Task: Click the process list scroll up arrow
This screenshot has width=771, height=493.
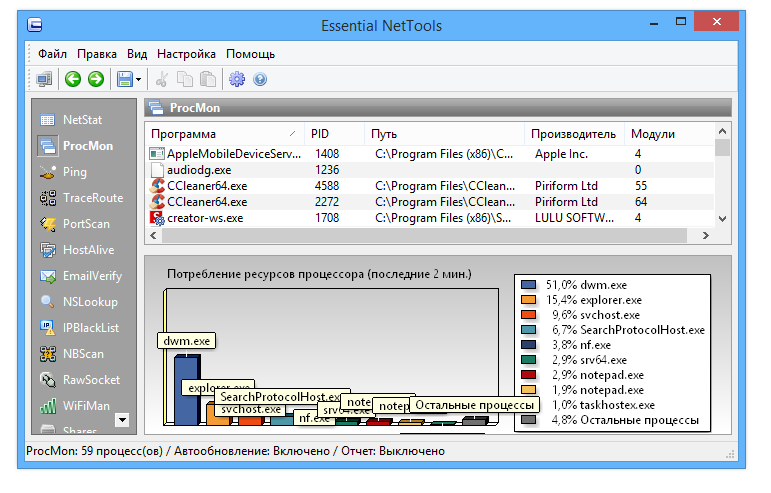Action: coord(722,131)
